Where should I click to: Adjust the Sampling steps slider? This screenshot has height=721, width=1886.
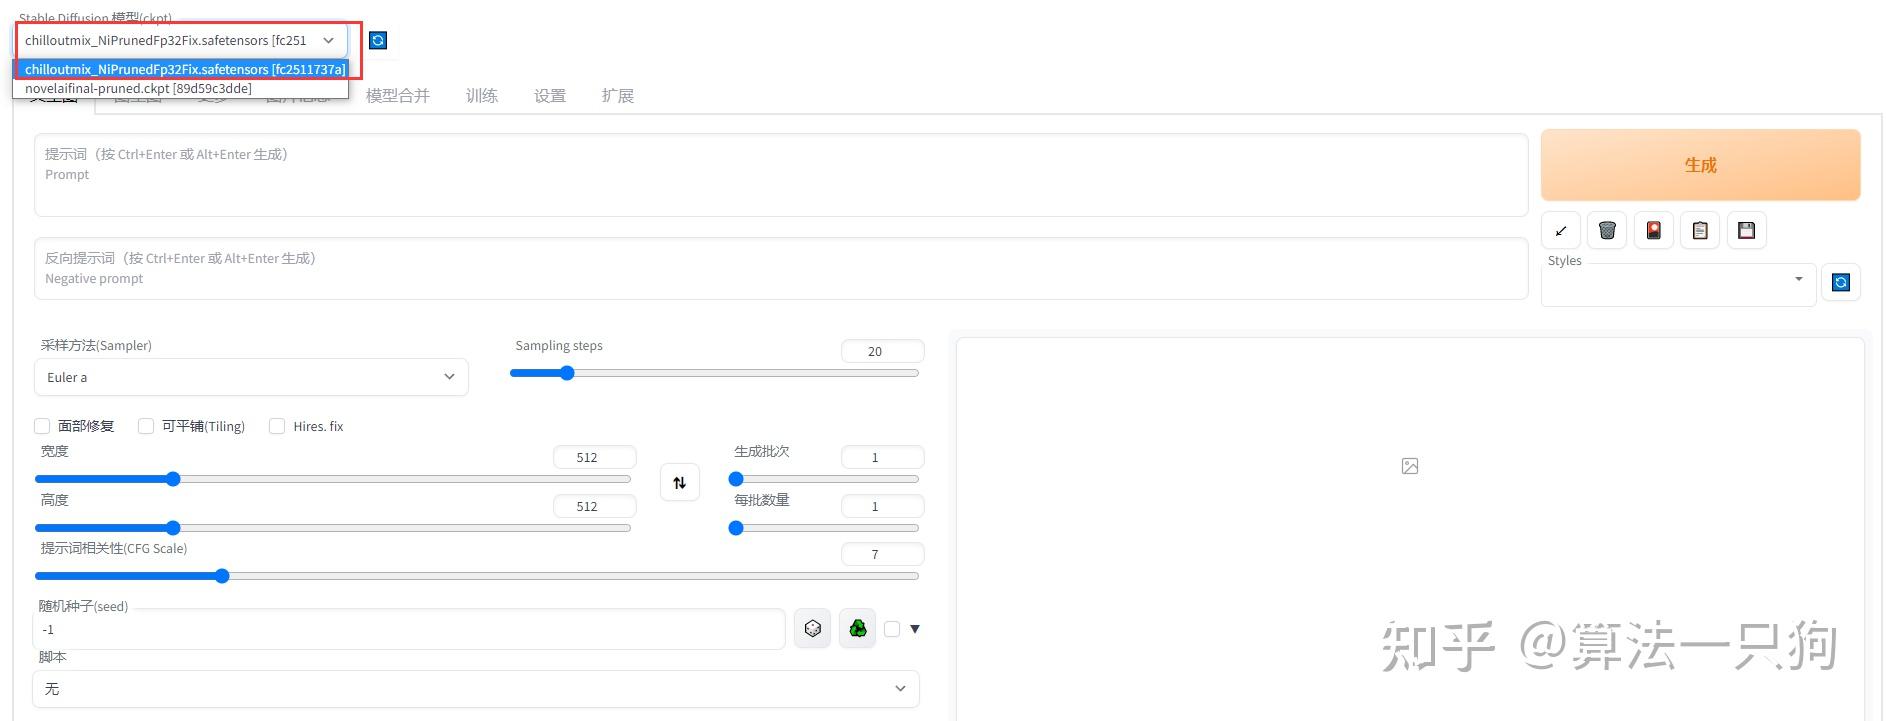click(x=714, y=373)
